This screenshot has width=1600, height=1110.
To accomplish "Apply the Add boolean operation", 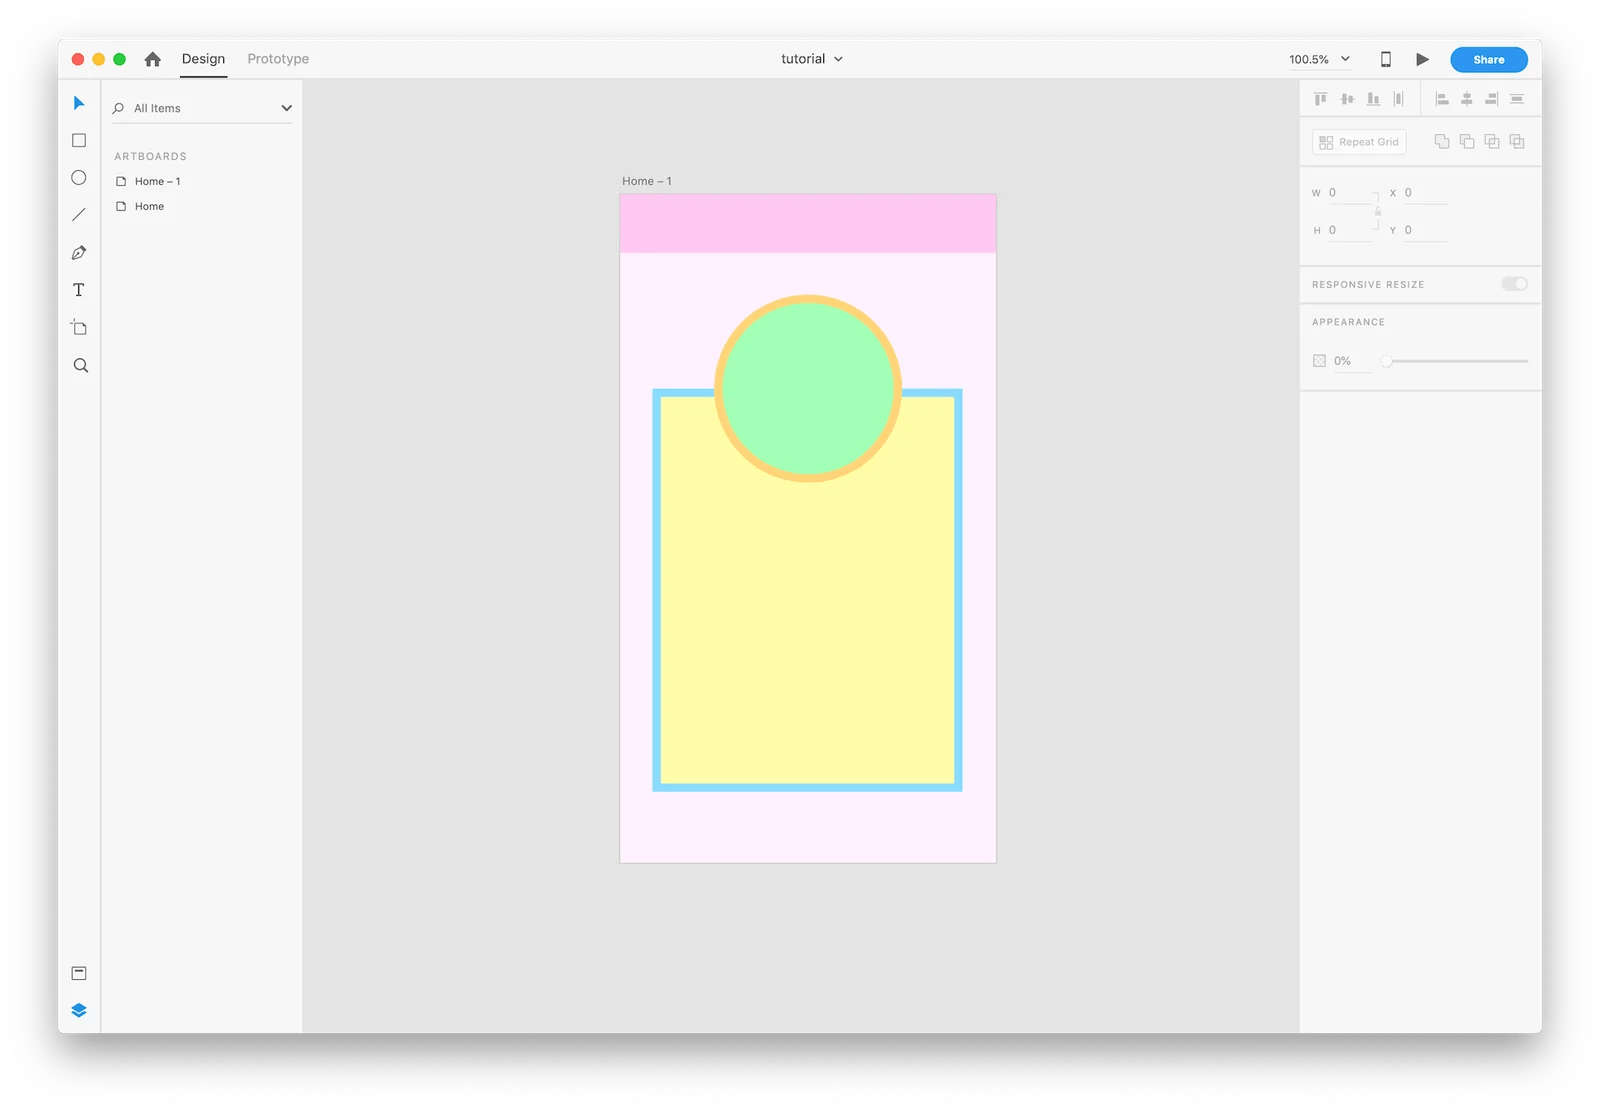I will pos(1442,142).
